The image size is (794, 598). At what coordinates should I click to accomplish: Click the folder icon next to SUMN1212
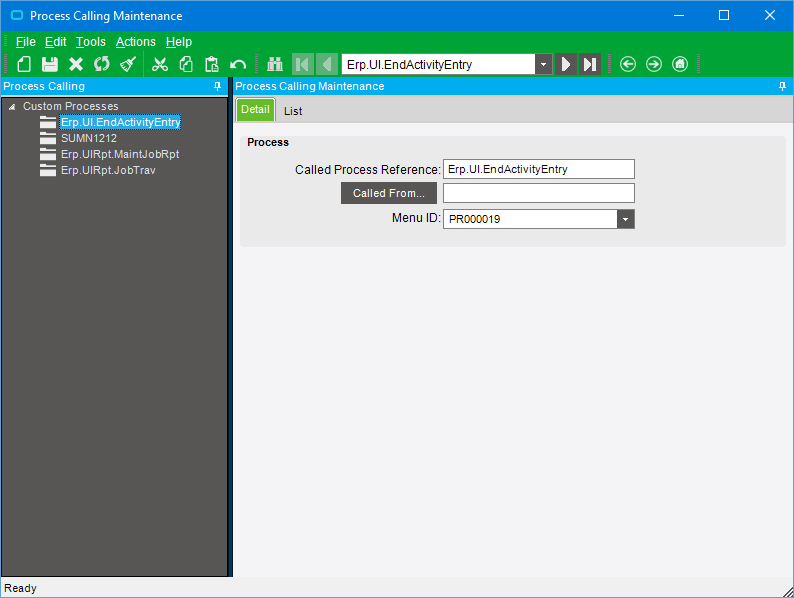tap(48, 138)
